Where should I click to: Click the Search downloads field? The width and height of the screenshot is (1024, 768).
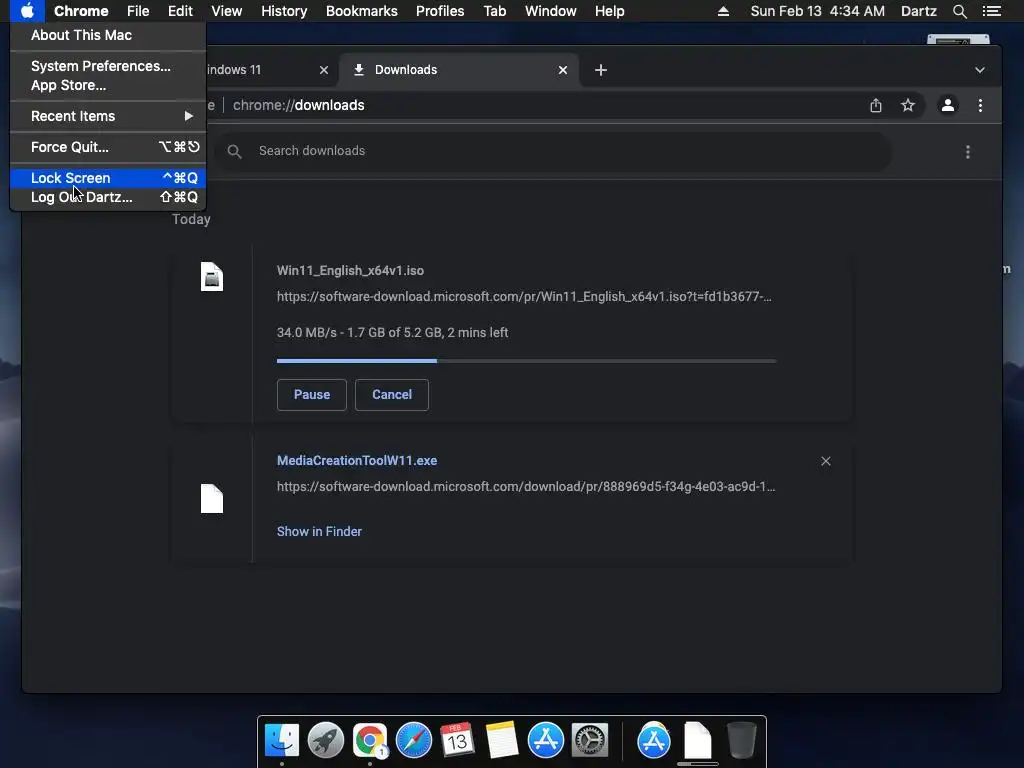point(552,151)
